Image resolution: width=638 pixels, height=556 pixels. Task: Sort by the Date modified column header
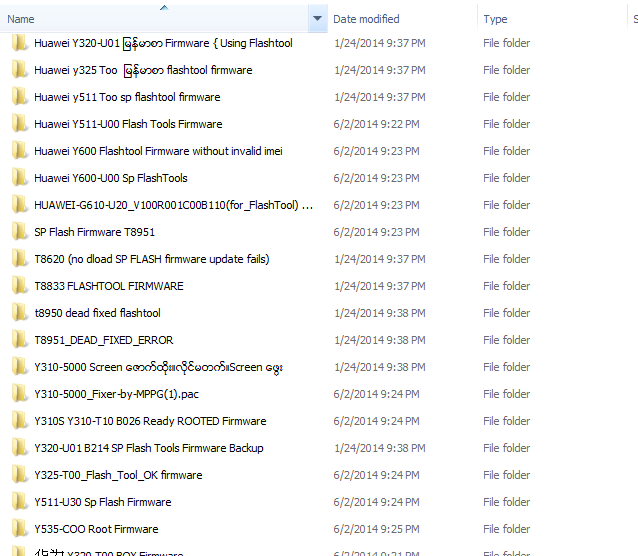366,19
